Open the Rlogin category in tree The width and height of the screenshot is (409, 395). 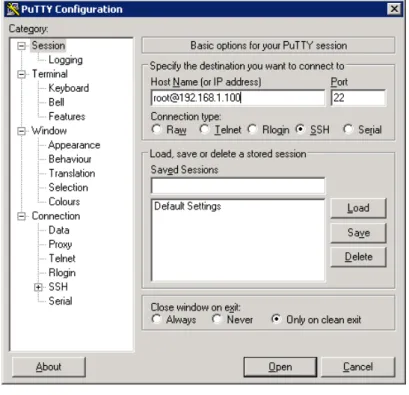pyautogui.click(x=62, y=273)
